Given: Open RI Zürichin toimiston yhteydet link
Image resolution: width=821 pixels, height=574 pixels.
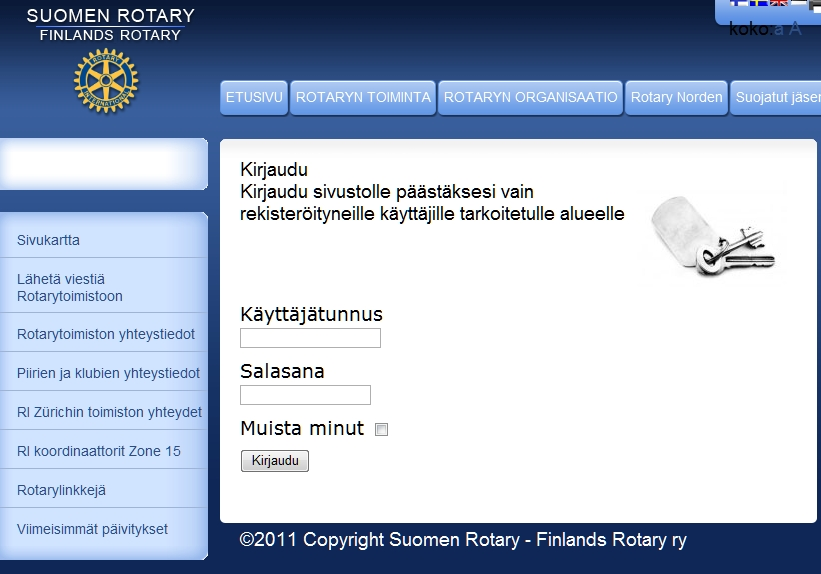Looking at the screenshot, I should (109, 412).
